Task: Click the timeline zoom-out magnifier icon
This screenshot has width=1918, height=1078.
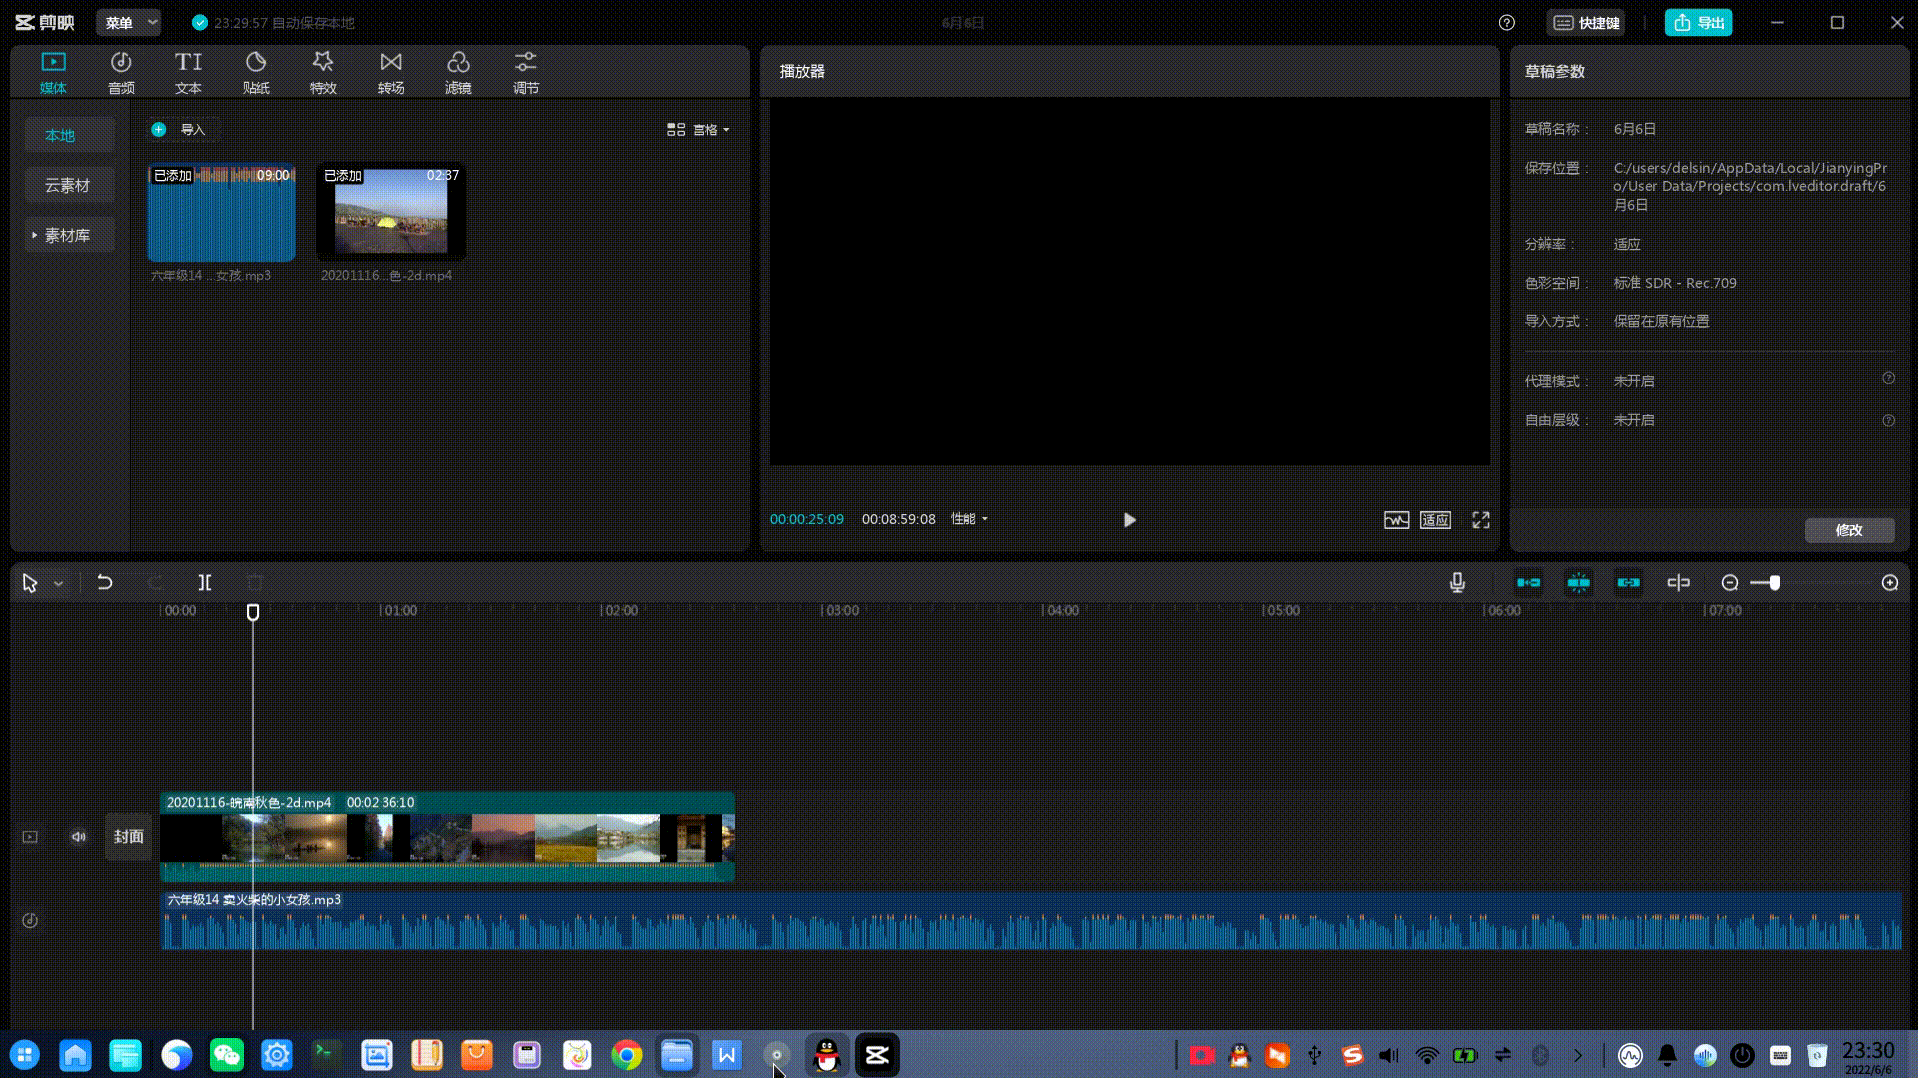Action: point(1730,583)
